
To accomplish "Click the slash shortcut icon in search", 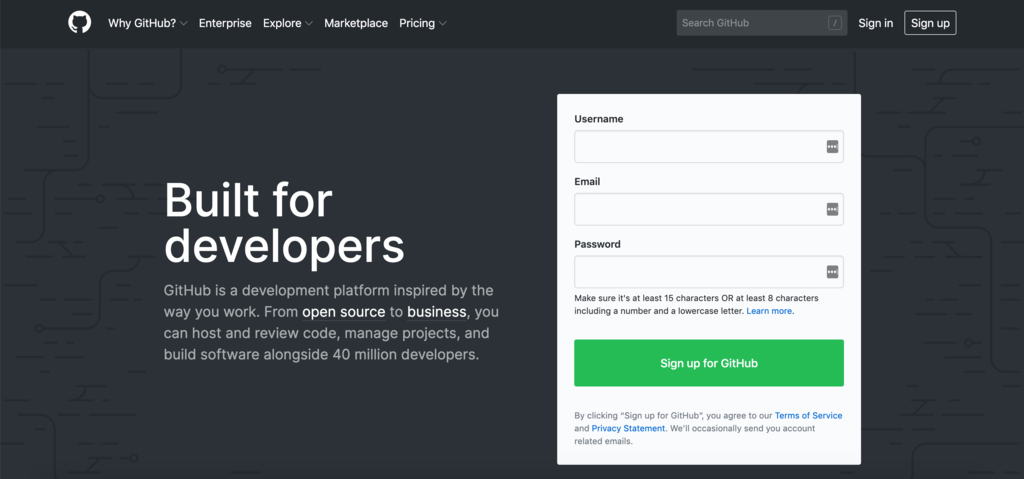I will click(835, 23).
